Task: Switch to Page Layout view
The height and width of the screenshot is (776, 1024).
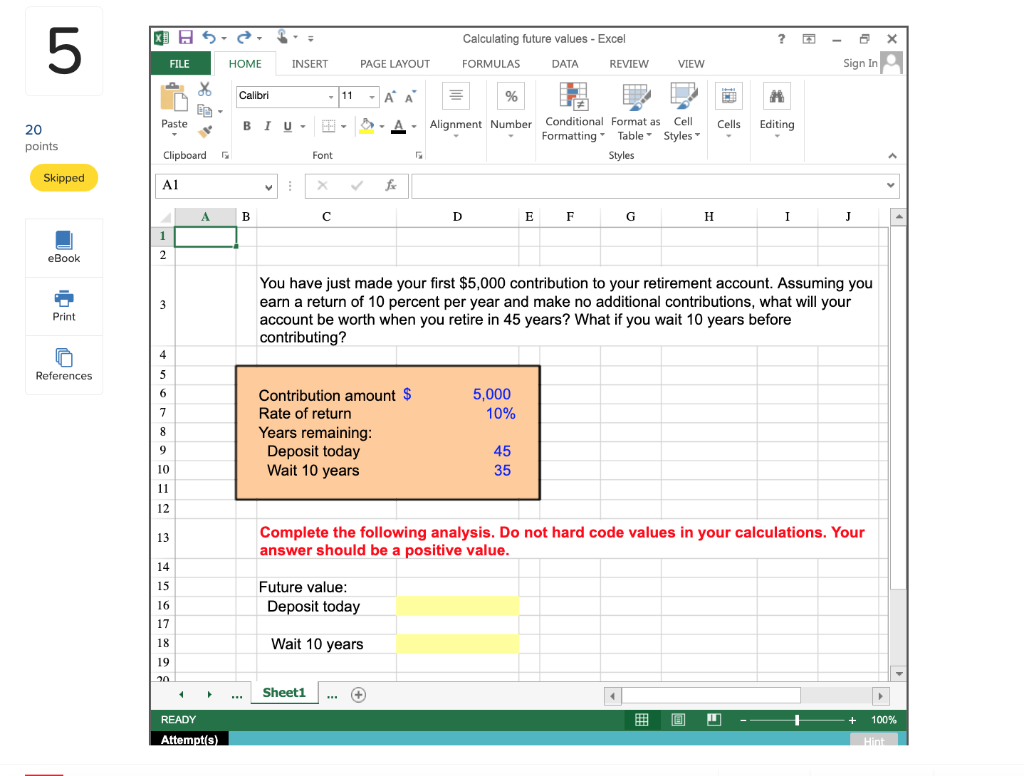Action: pos(678,720)
